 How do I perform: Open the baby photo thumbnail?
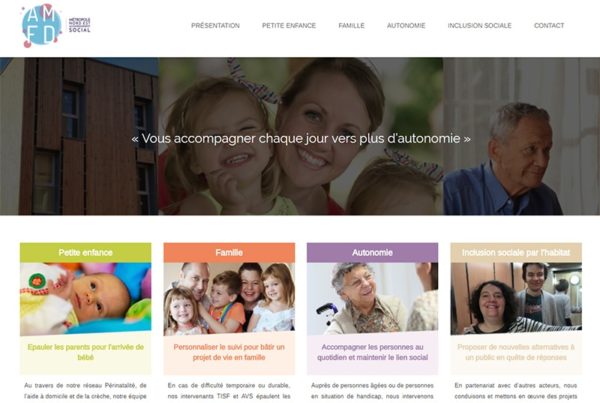pos(86,299)
